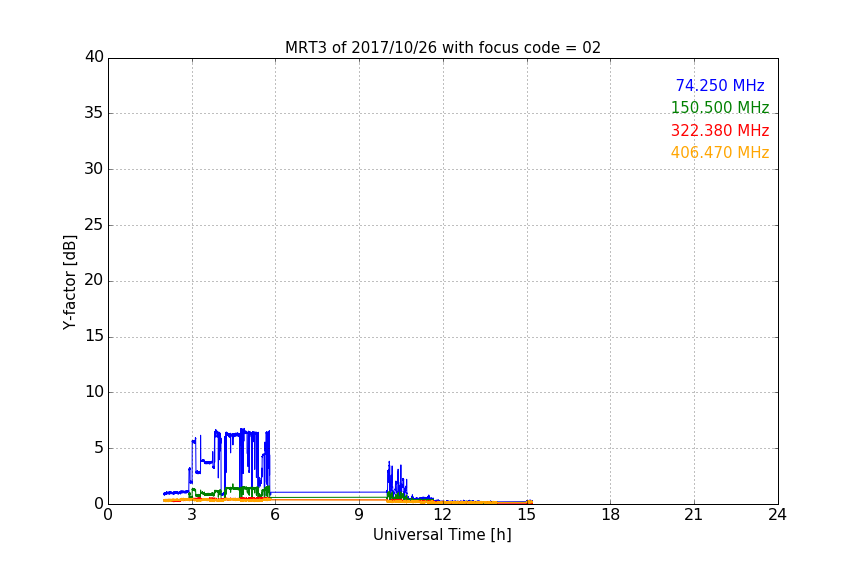Select the orange '406.470 MHz' legend label

point(720,152)
